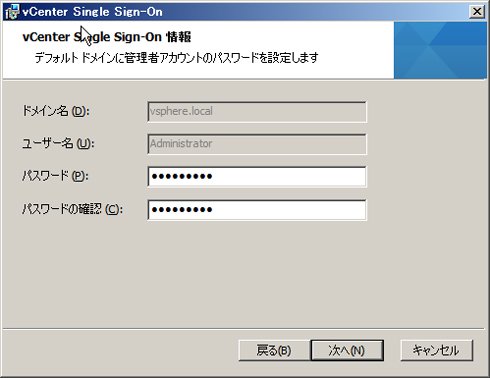Click the デフォルト ドメイン description text

click(x=177, y=58)
